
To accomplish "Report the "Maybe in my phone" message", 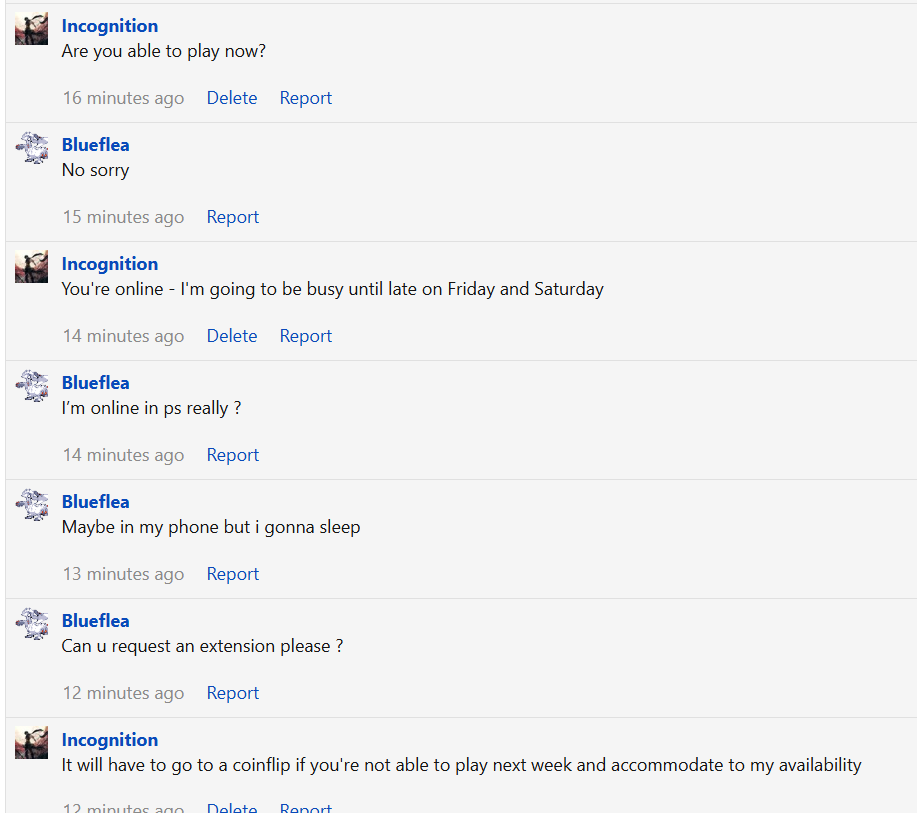I will tap(232, 574).
